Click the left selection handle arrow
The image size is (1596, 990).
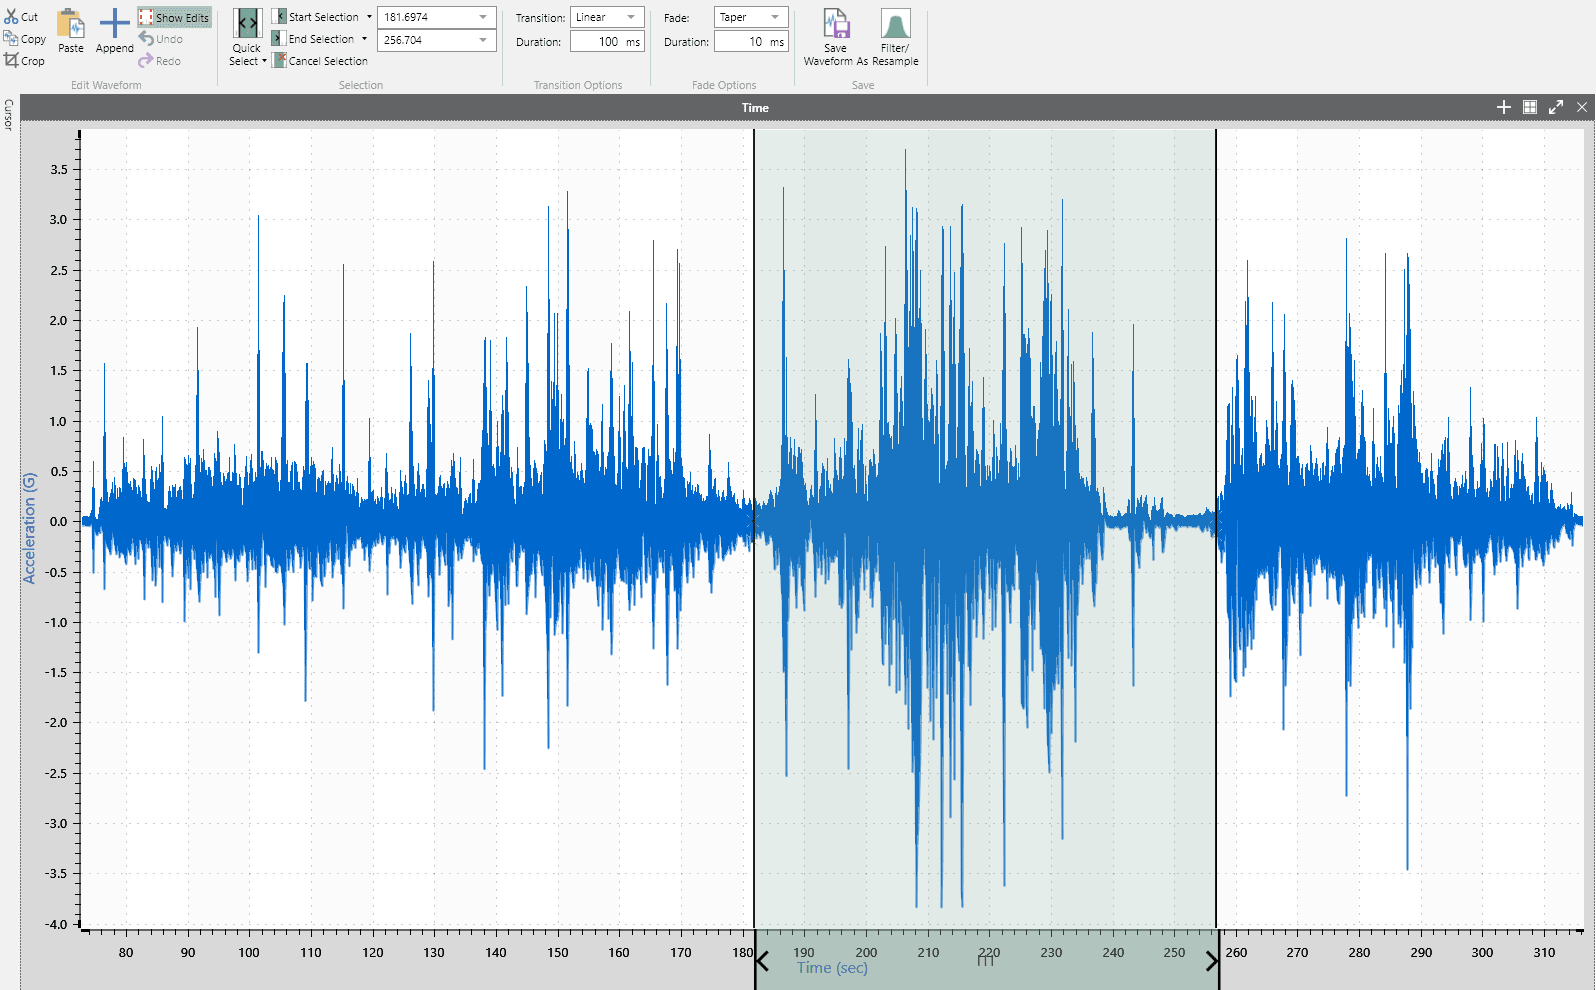point(763,961)
